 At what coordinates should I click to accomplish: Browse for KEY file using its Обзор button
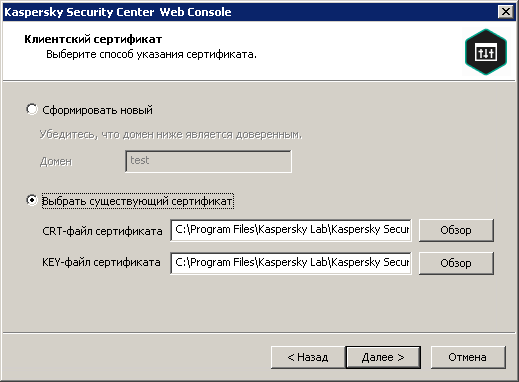456,263
